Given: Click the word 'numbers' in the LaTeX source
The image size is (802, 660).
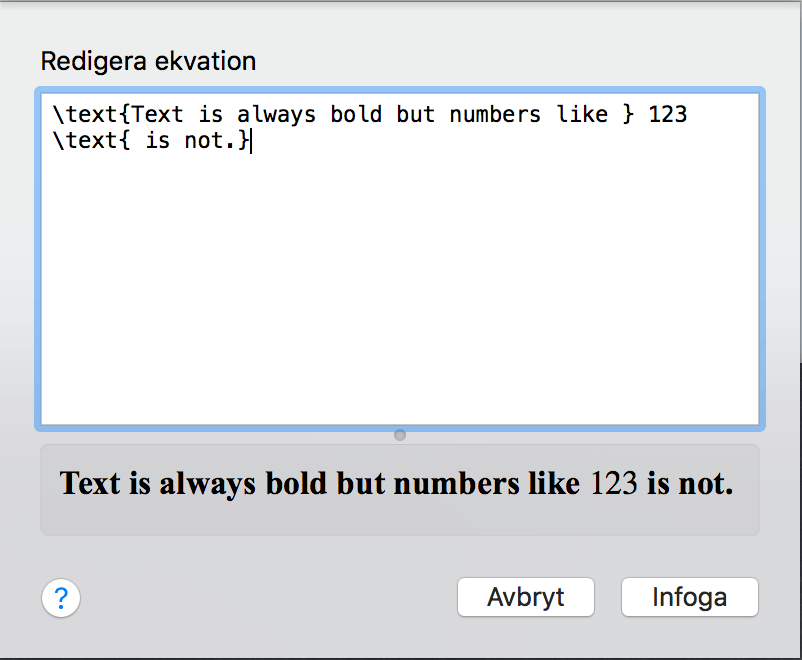Looking at the screenshot, I should tap(495, 115).
